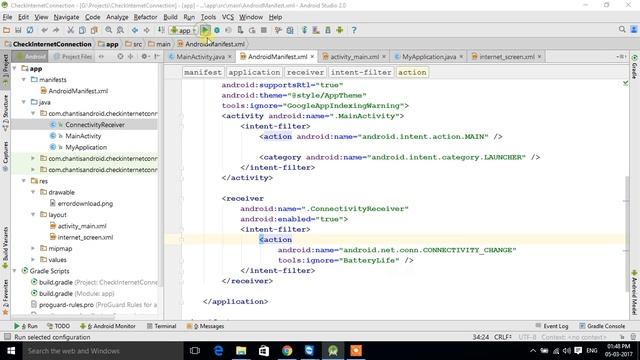Click the Help question mark icon

(x=354, y=30)
